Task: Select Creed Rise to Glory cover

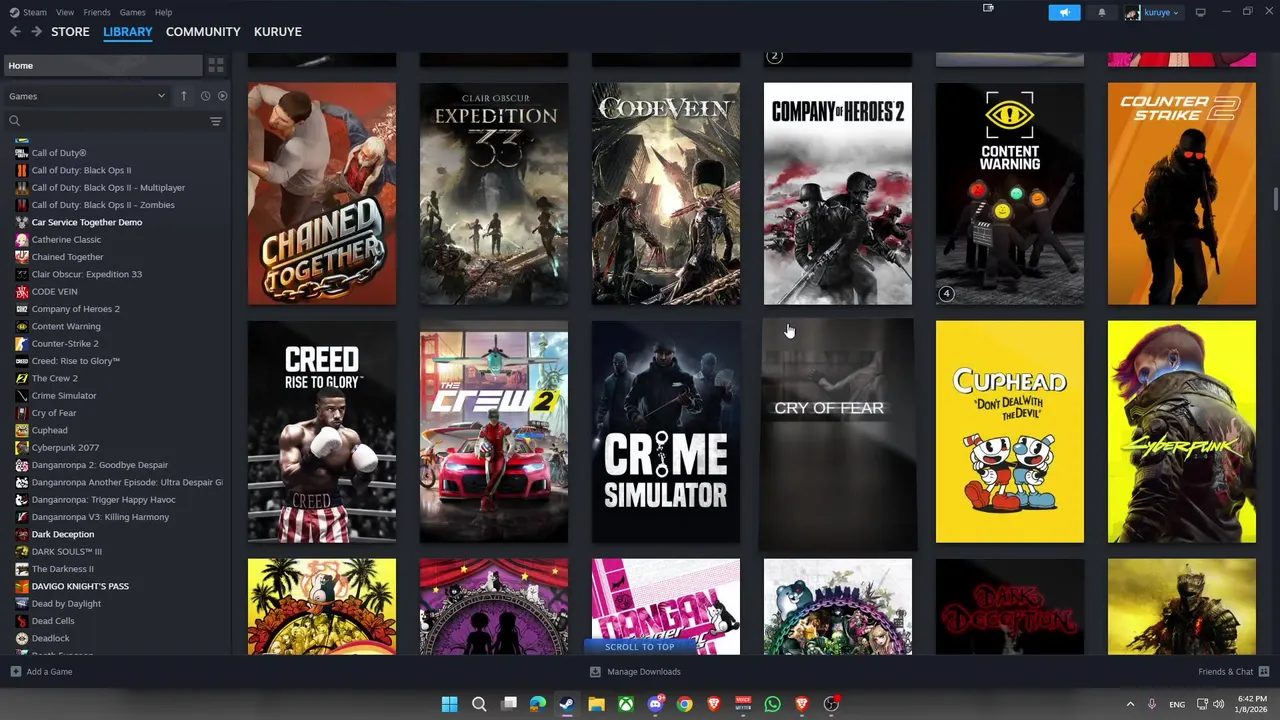Action: click(x=322, y=432)
